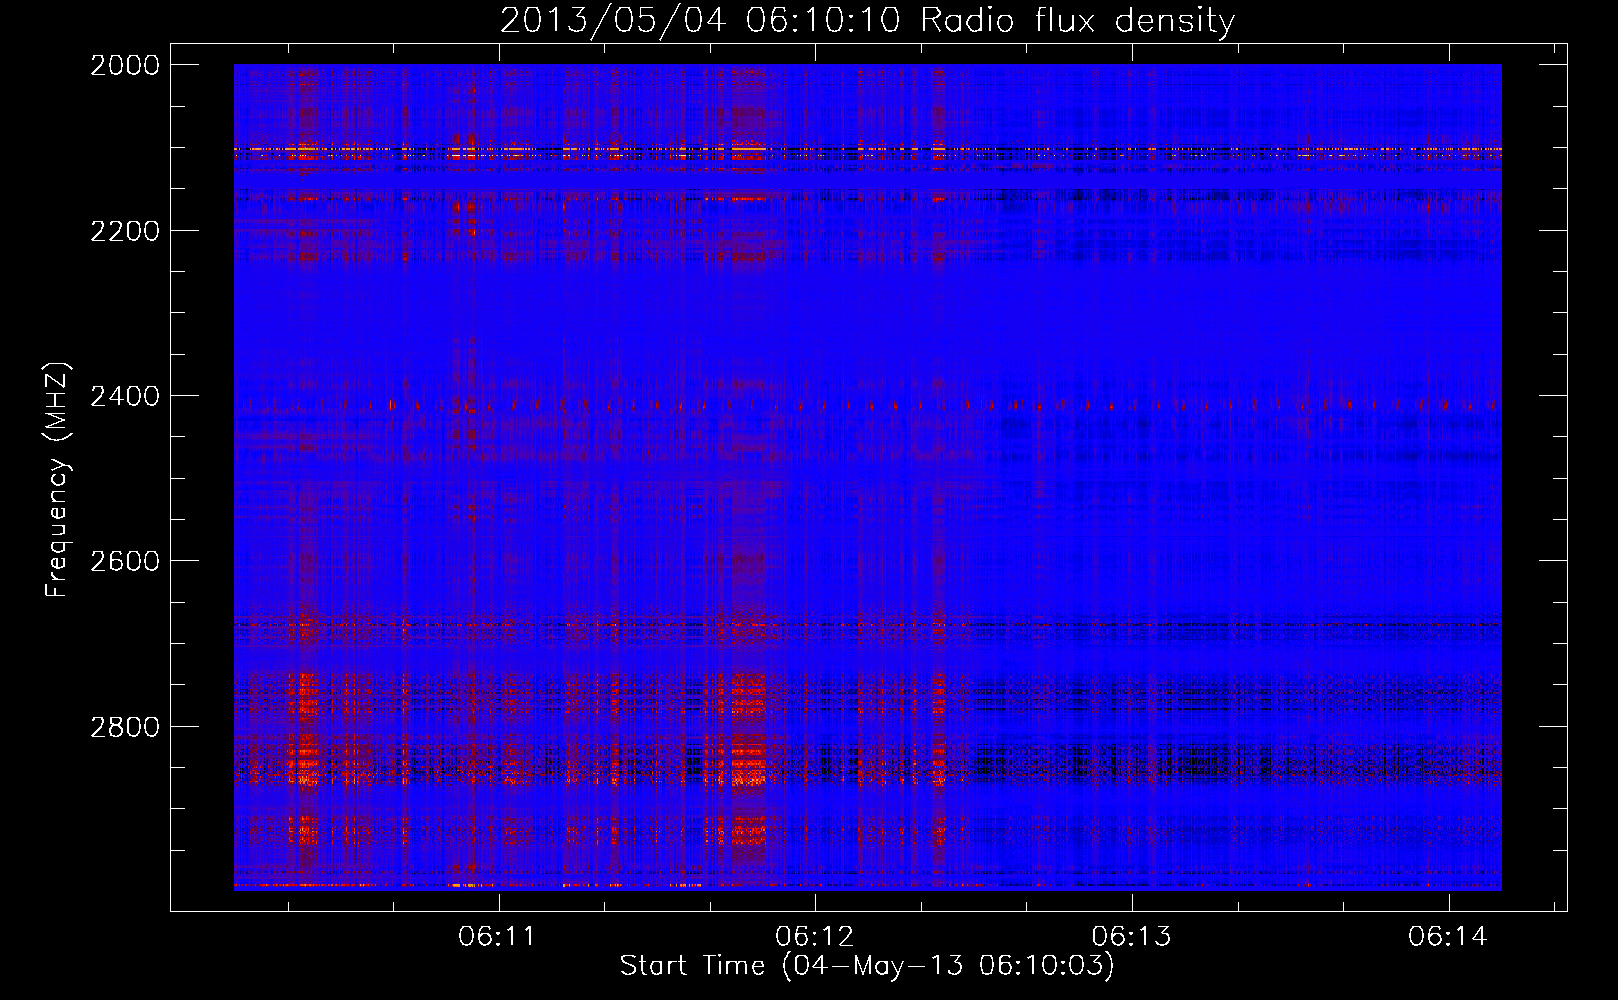1618x1000 pixels.
Task: Click the x-axis label "Start Time (04-May-13 06:10:03)"
Action: point(867,966)
